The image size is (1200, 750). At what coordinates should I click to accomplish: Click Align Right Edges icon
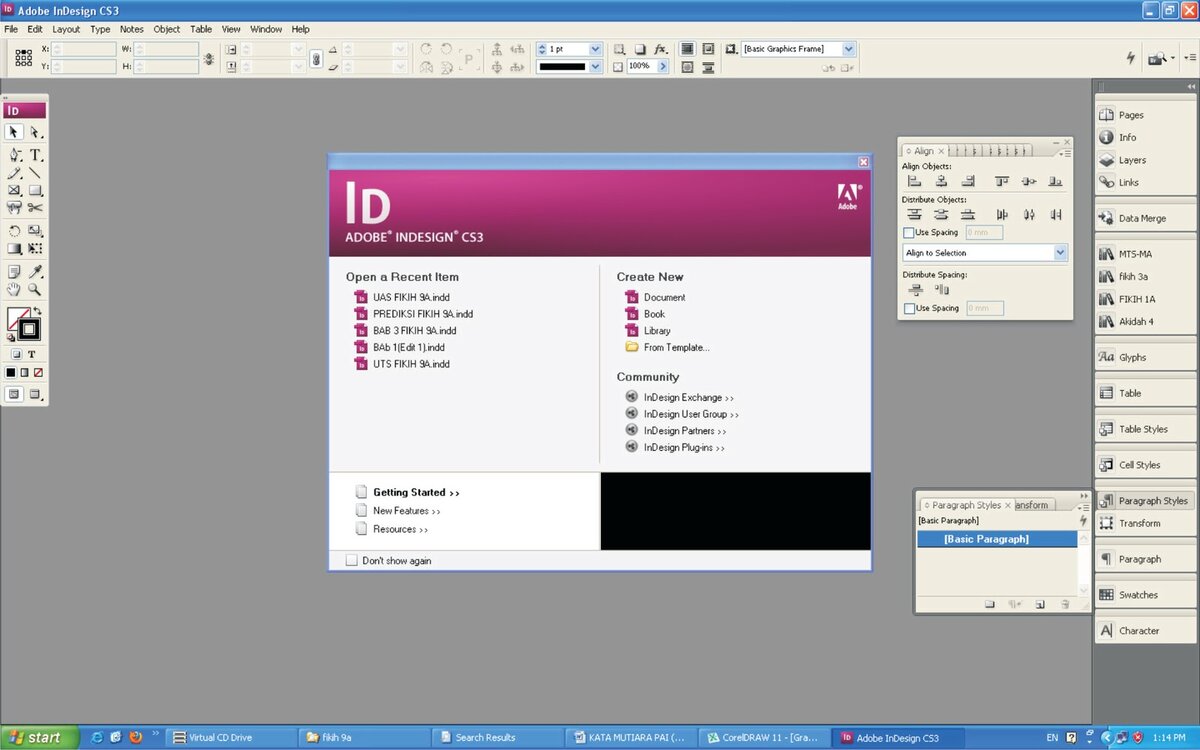click(967, 181)
